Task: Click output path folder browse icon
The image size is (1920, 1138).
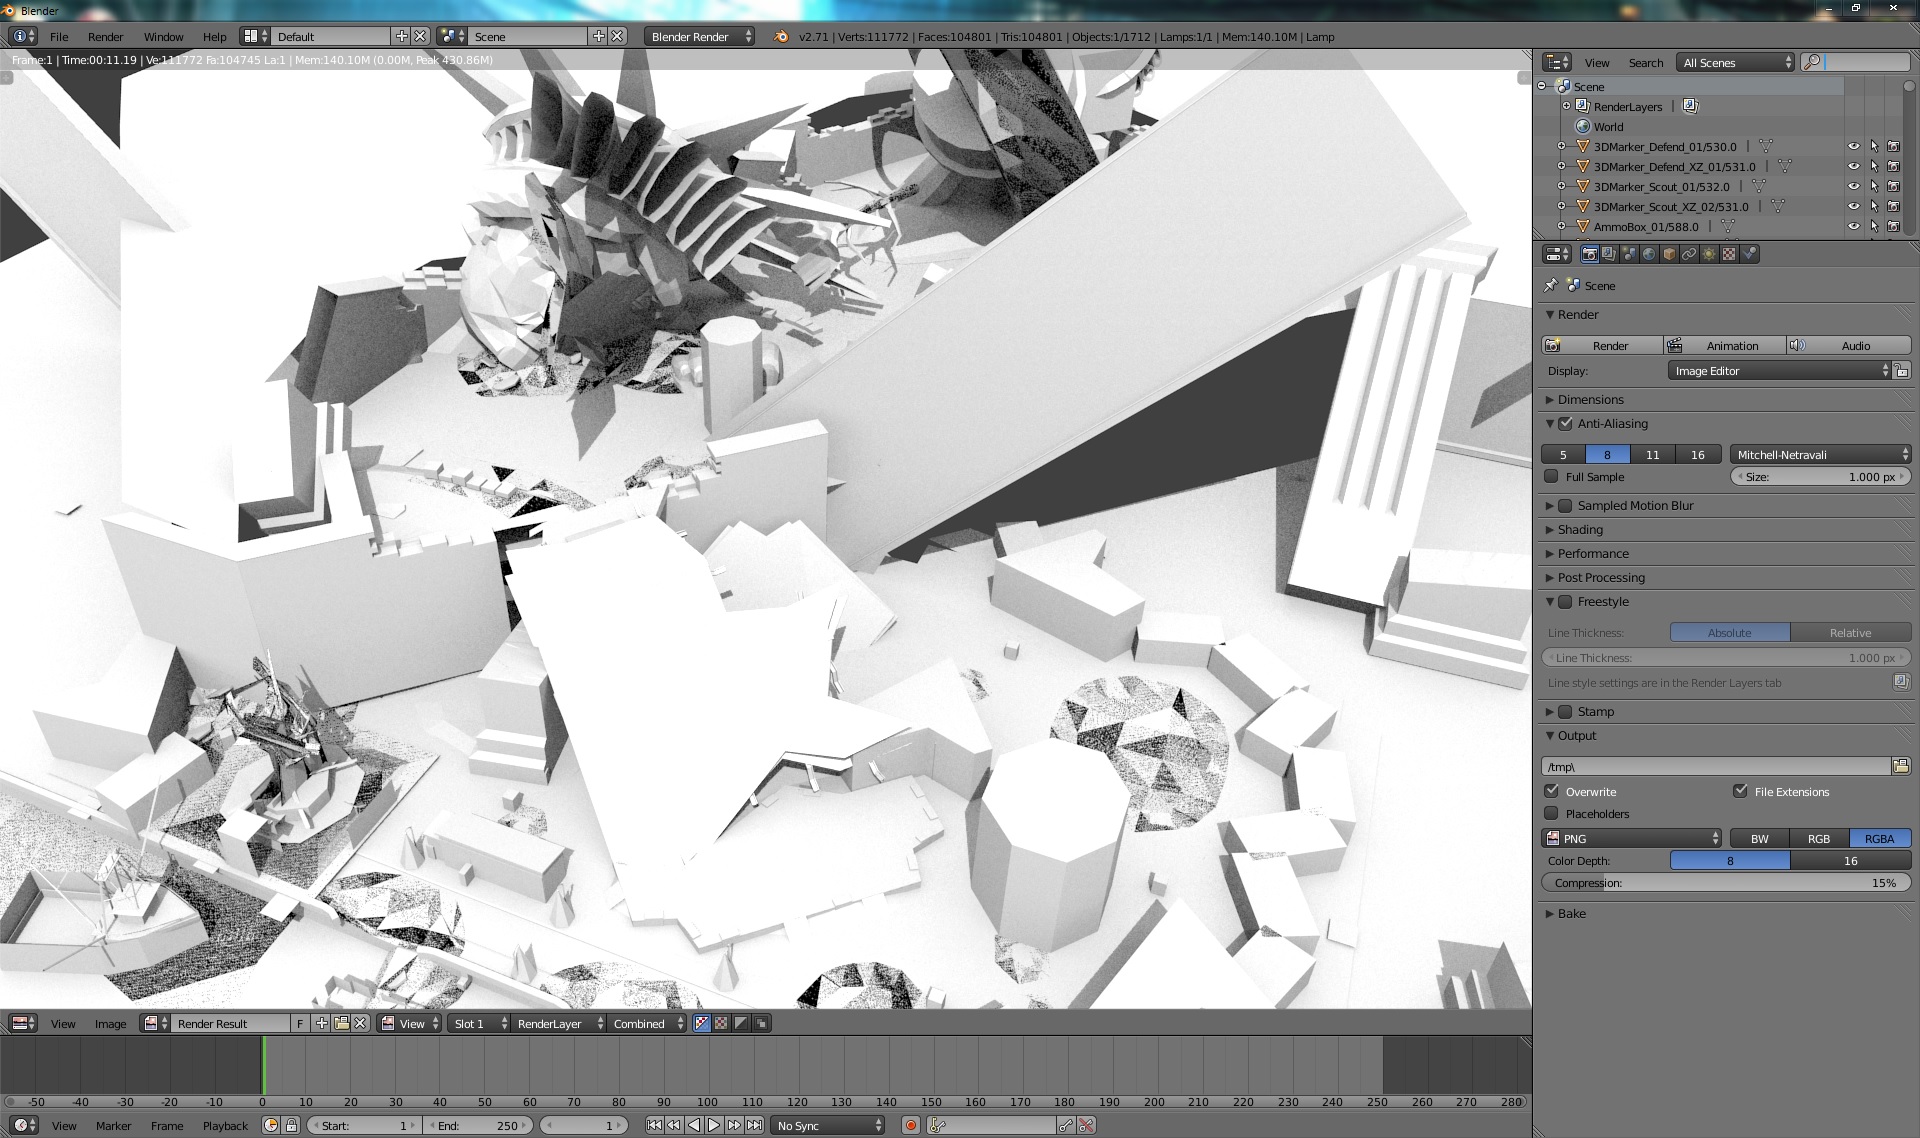Action: click(1900, 766)
